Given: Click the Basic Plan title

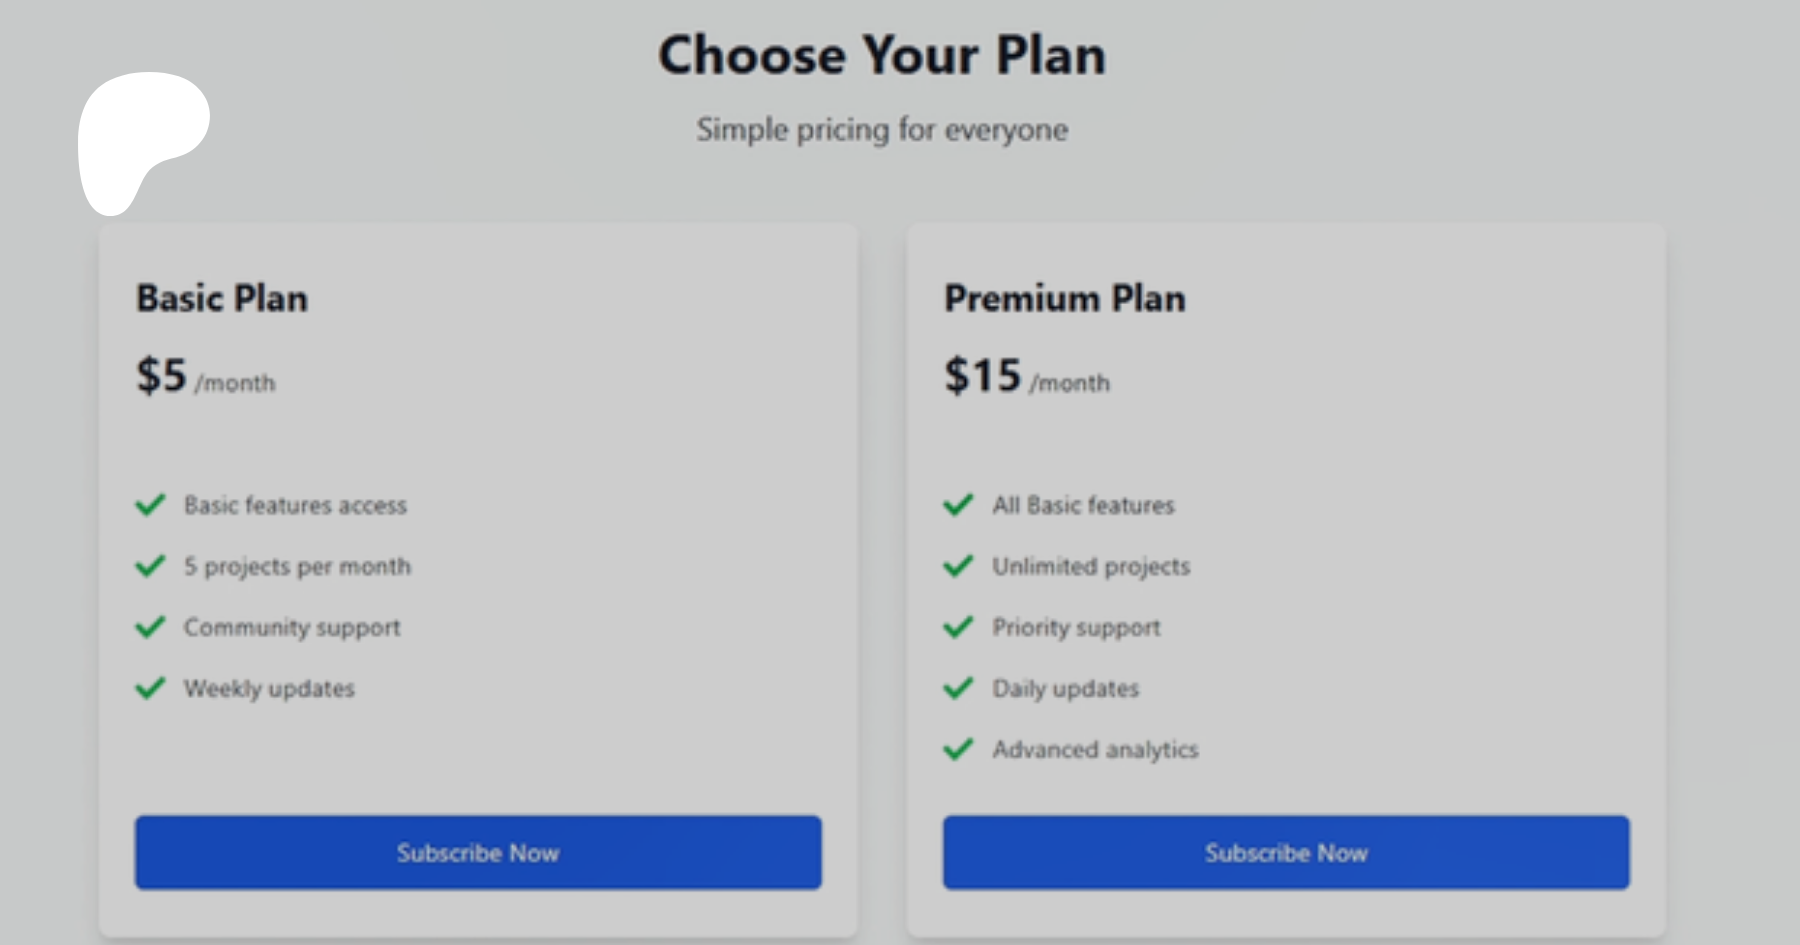Looking at the screenshot, I should pos(222,298).
